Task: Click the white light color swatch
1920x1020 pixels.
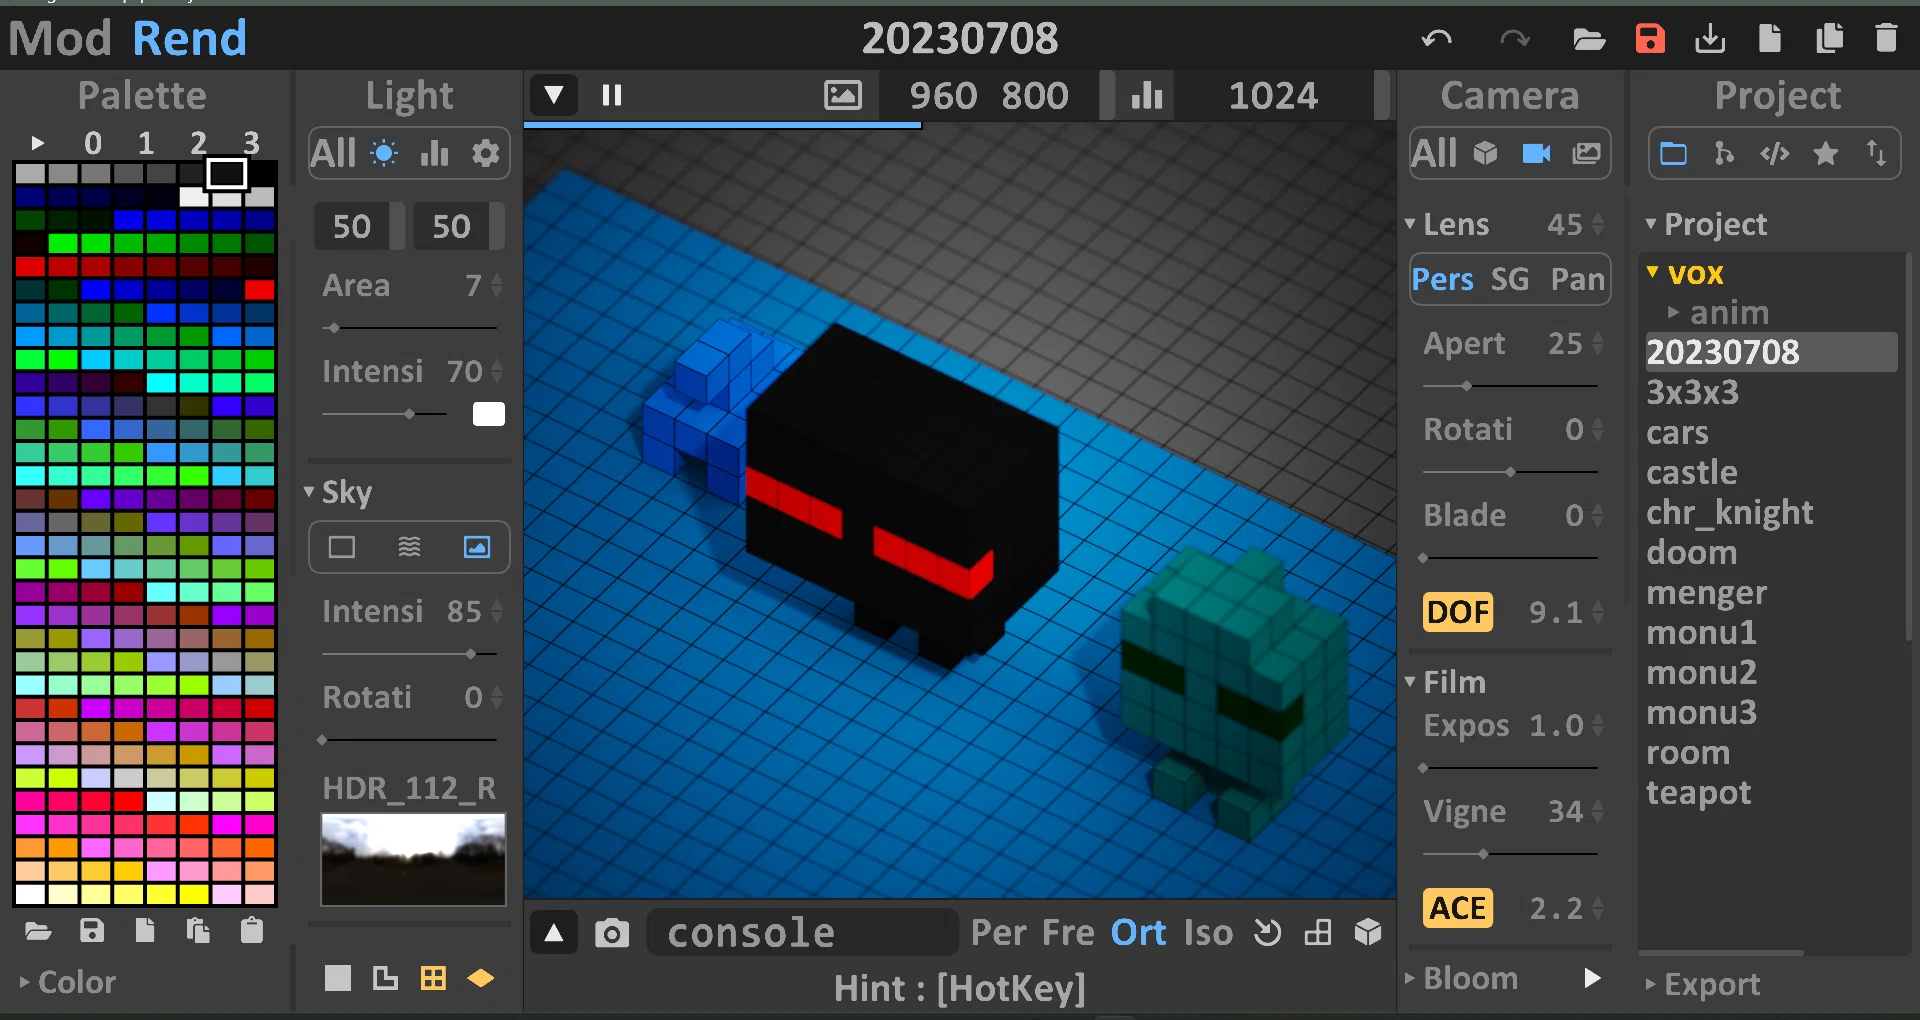Action: [x=489, y=414]
